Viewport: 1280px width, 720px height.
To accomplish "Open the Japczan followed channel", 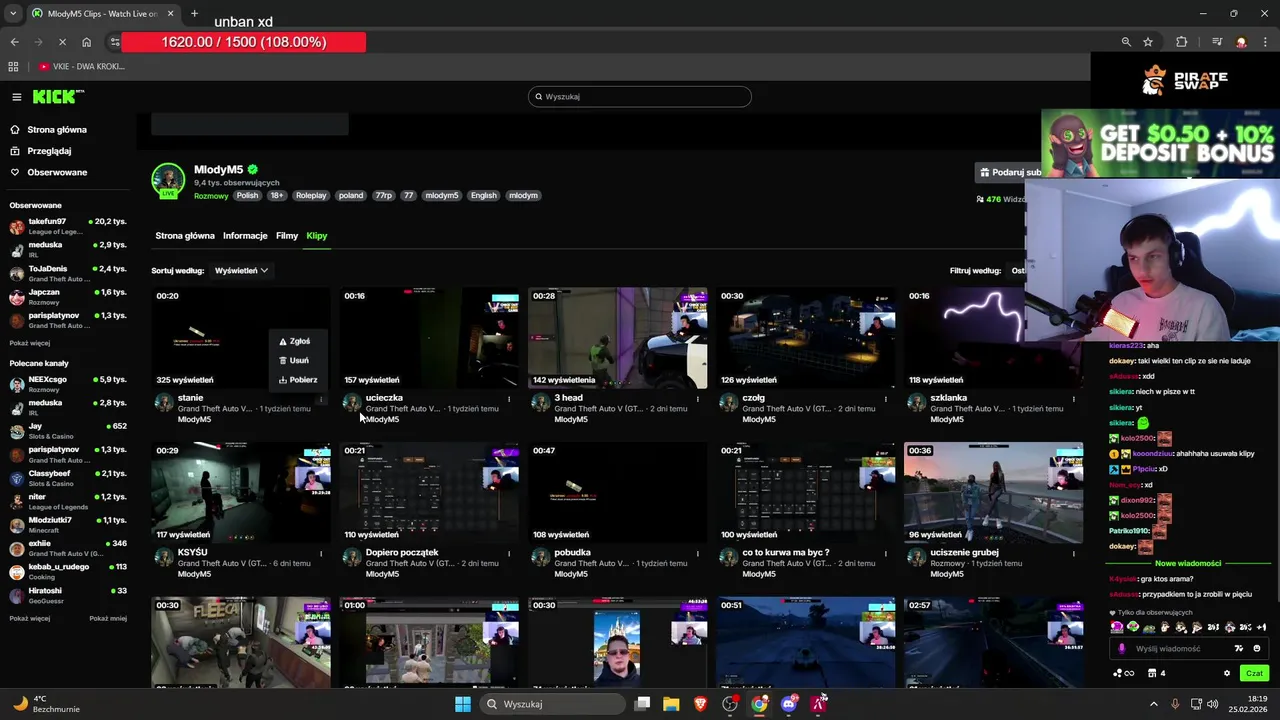I will click(68, 297).
